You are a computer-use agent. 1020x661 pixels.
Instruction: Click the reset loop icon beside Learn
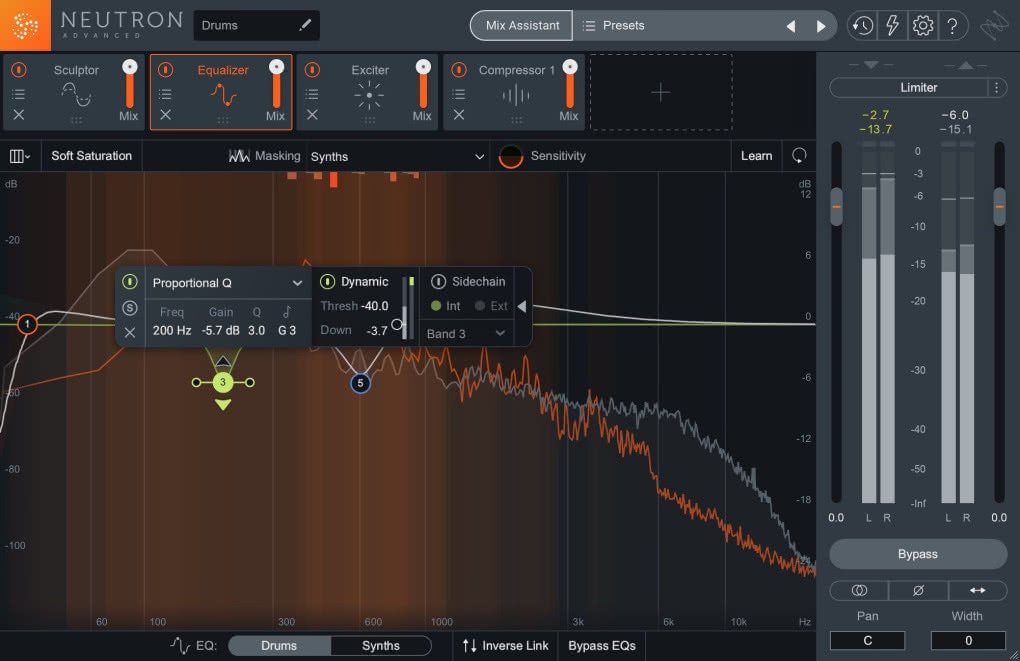pos(799,155)
